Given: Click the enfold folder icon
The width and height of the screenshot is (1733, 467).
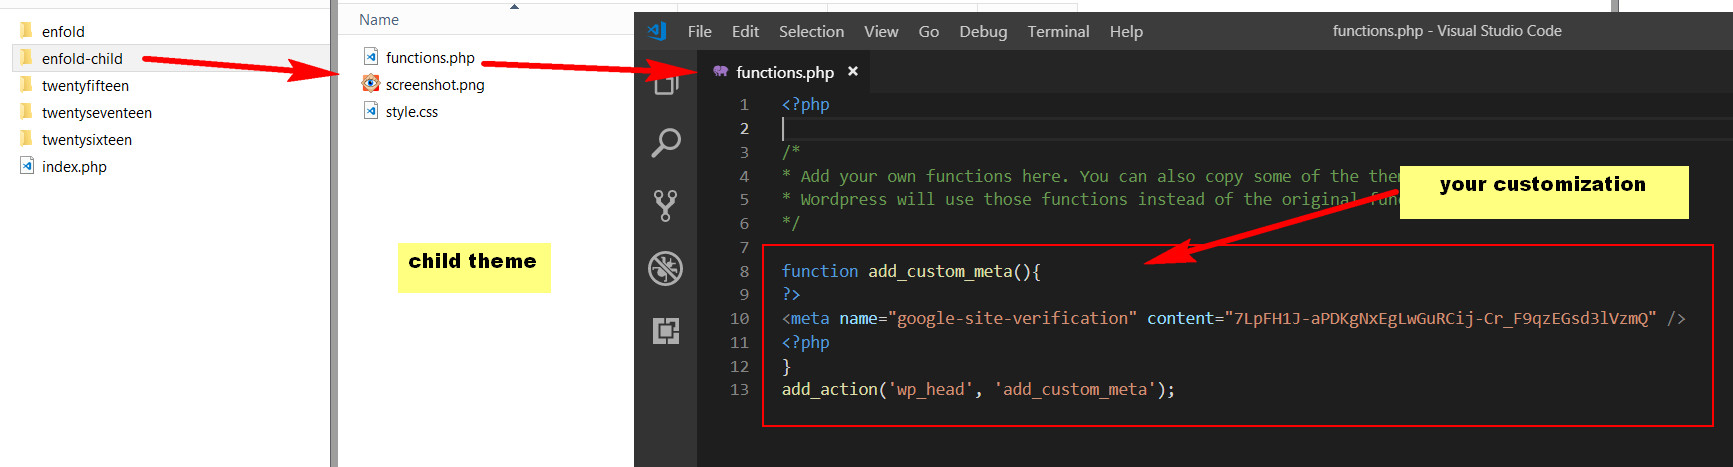Looking at the screenshot, I should (26, 31).
